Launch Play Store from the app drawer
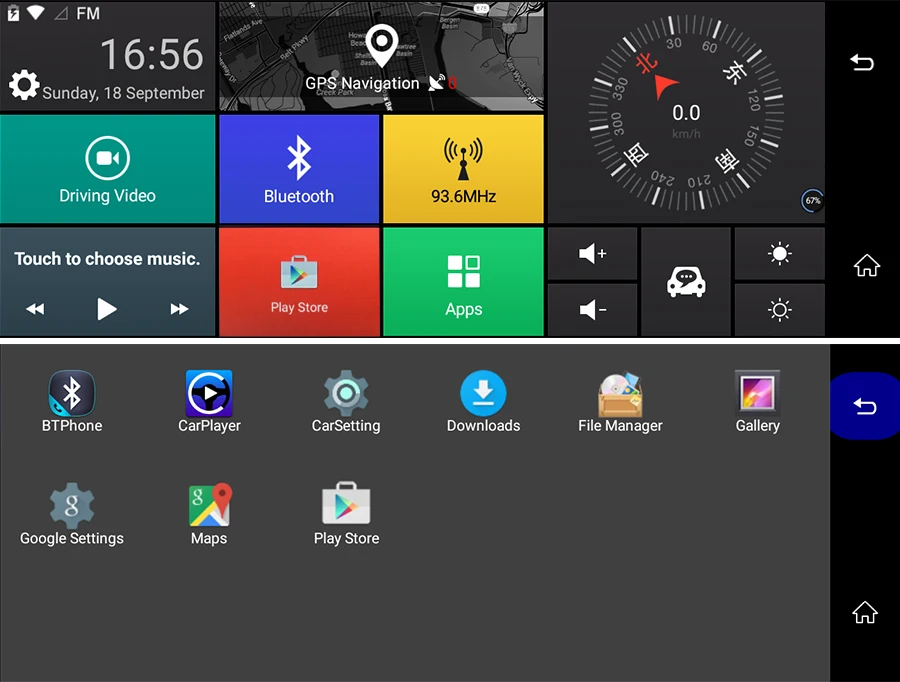 click(x=346, y=514)
